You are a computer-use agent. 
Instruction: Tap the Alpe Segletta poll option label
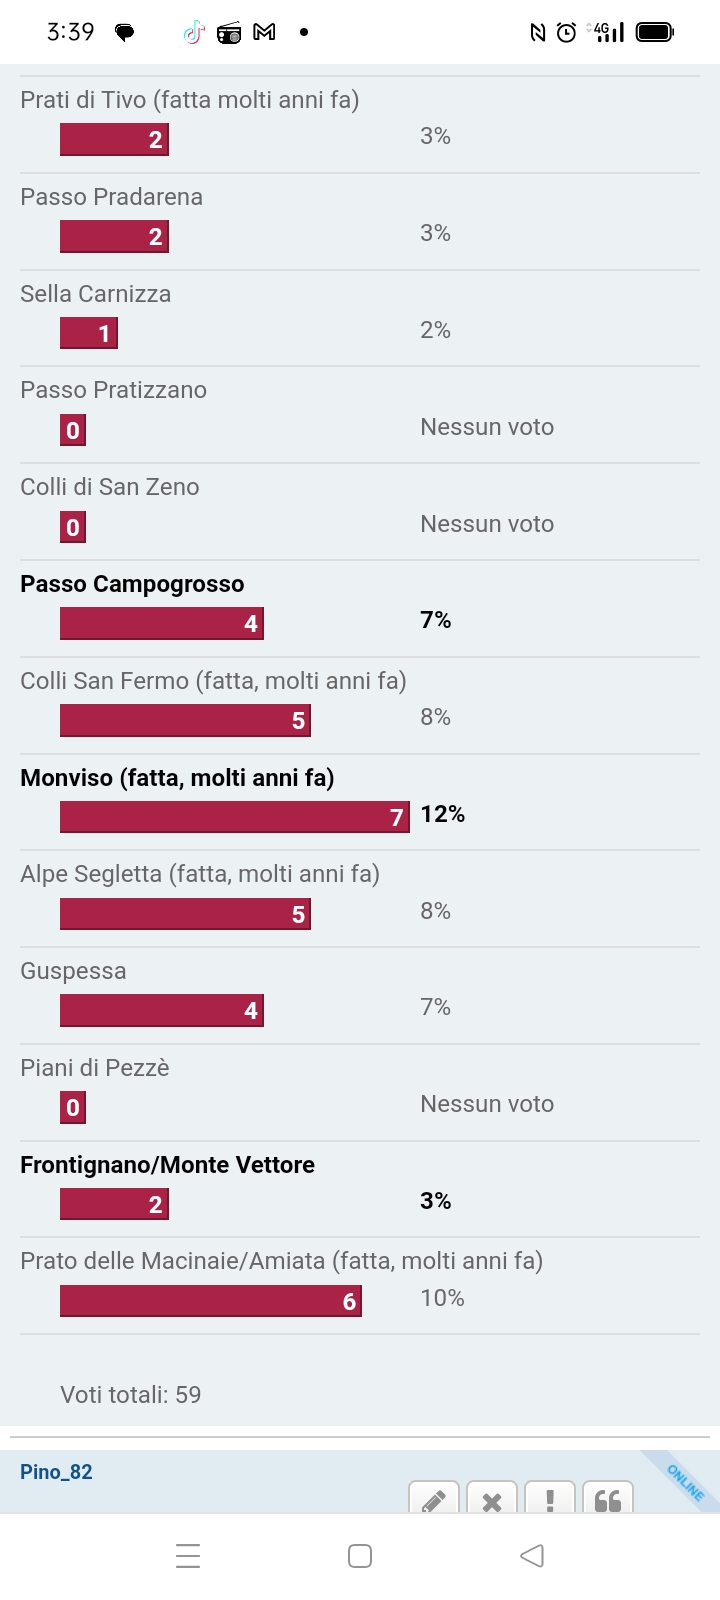tap(200, 874)
